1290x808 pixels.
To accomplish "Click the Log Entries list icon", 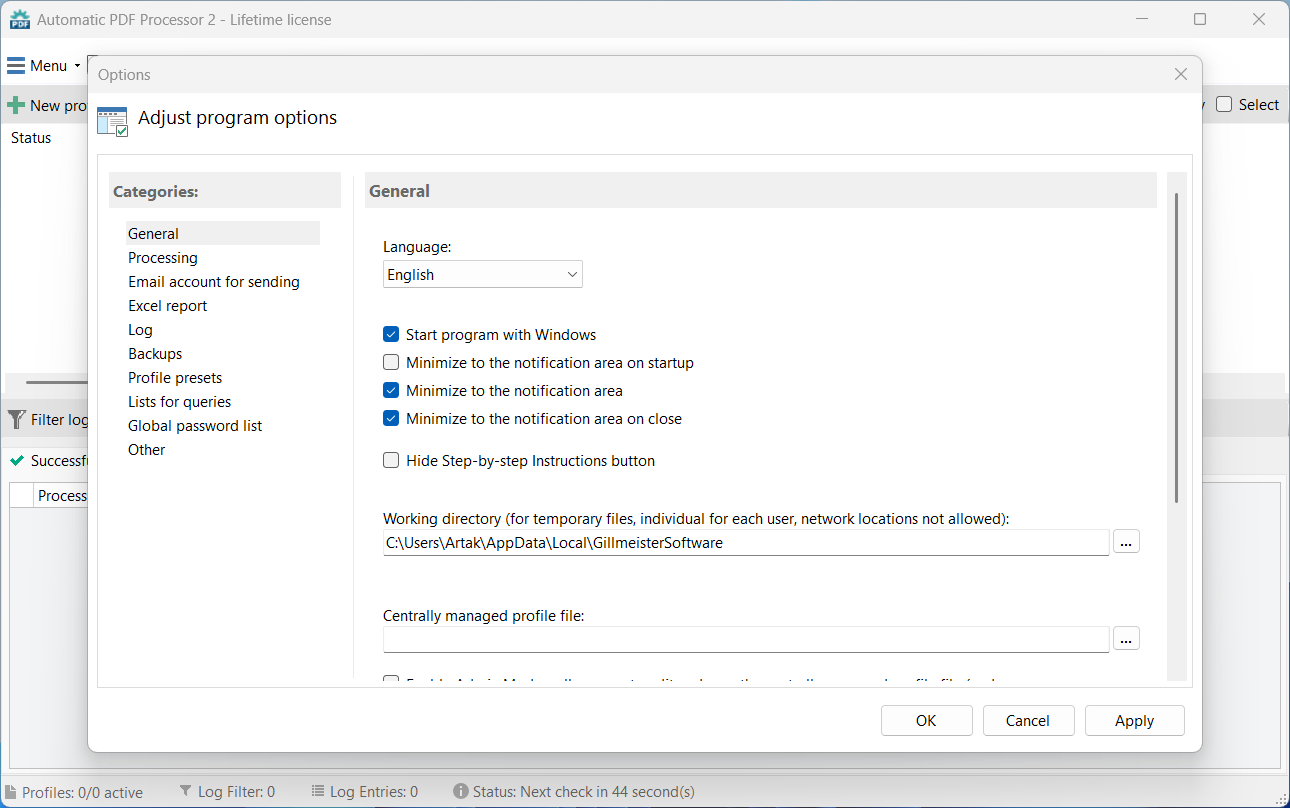I will click(x=318, y=792).
